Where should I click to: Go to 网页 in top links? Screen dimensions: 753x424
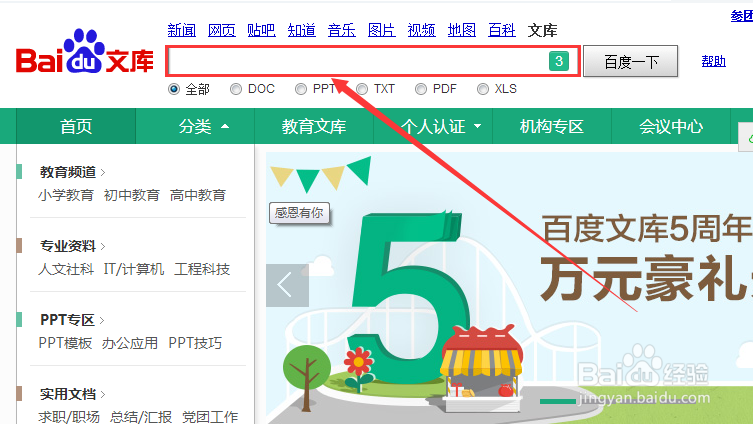click(221, 30)
